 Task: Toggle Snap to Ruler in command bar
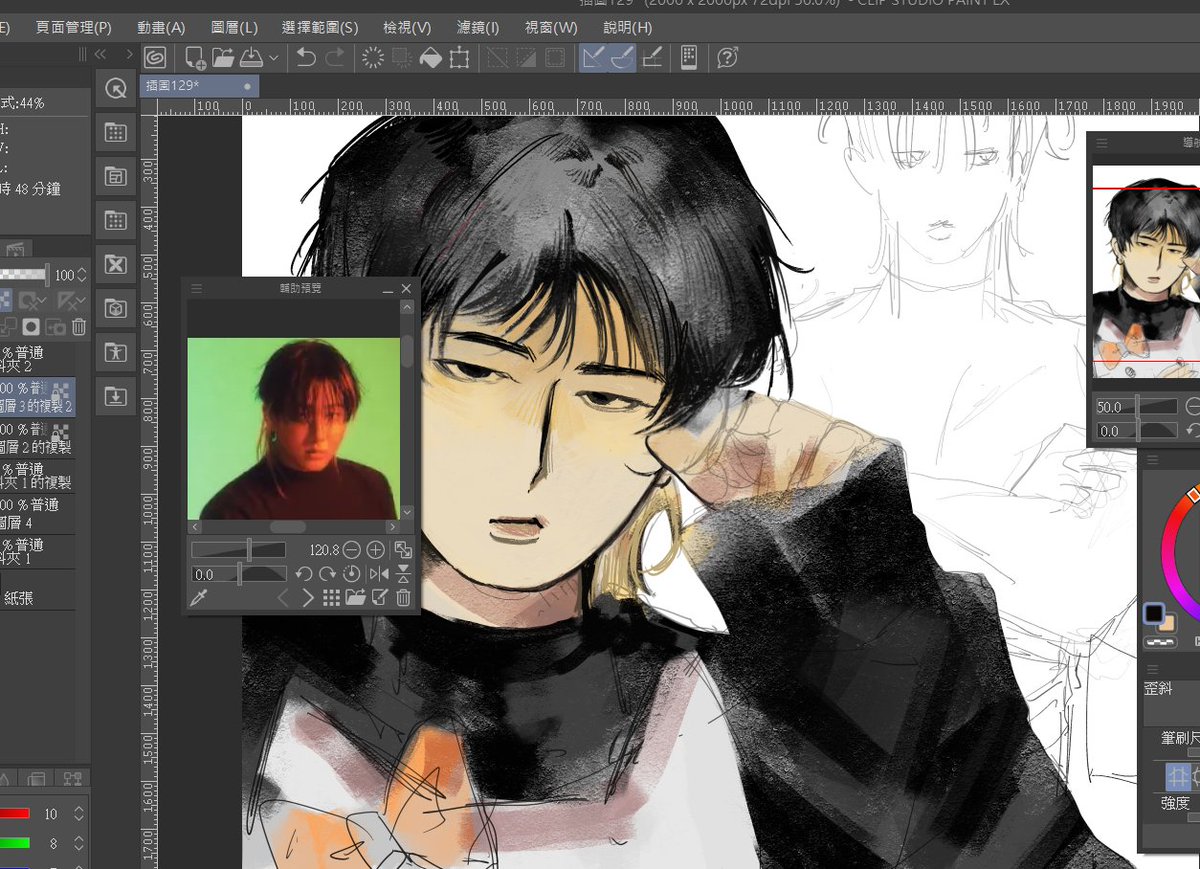click(594, 58)
